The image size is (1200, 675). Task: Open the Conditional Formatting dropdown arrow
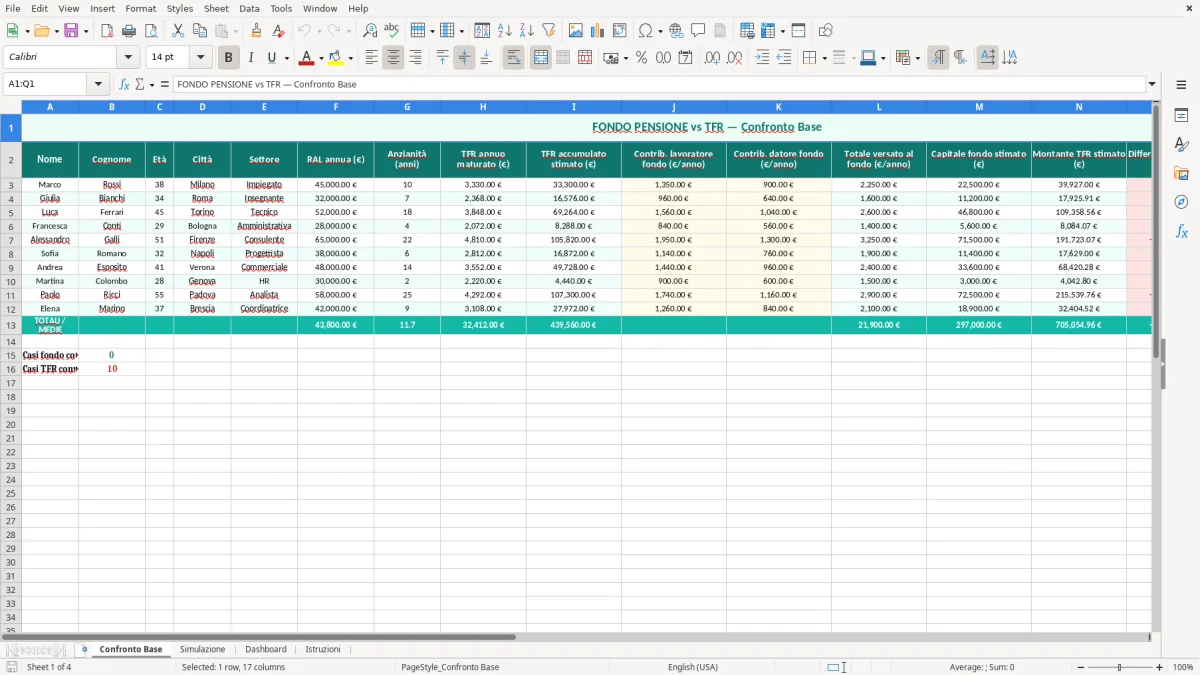pyautogui.click(x=917, y=58)
